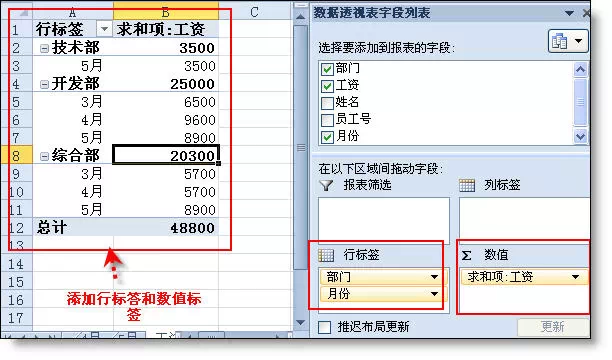Click the 列标签 drop area box

click(x=524, y=220)
